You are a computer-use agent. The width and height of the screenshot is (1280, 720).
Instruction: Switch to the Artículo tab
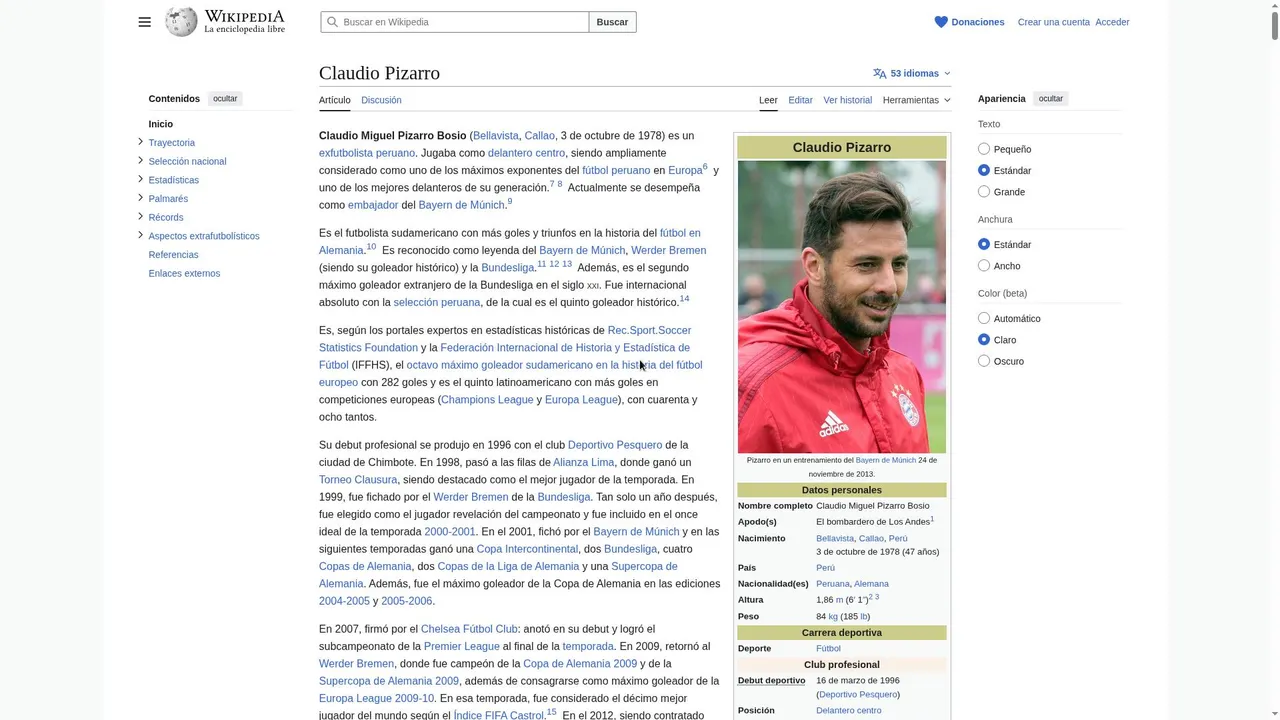334,100
